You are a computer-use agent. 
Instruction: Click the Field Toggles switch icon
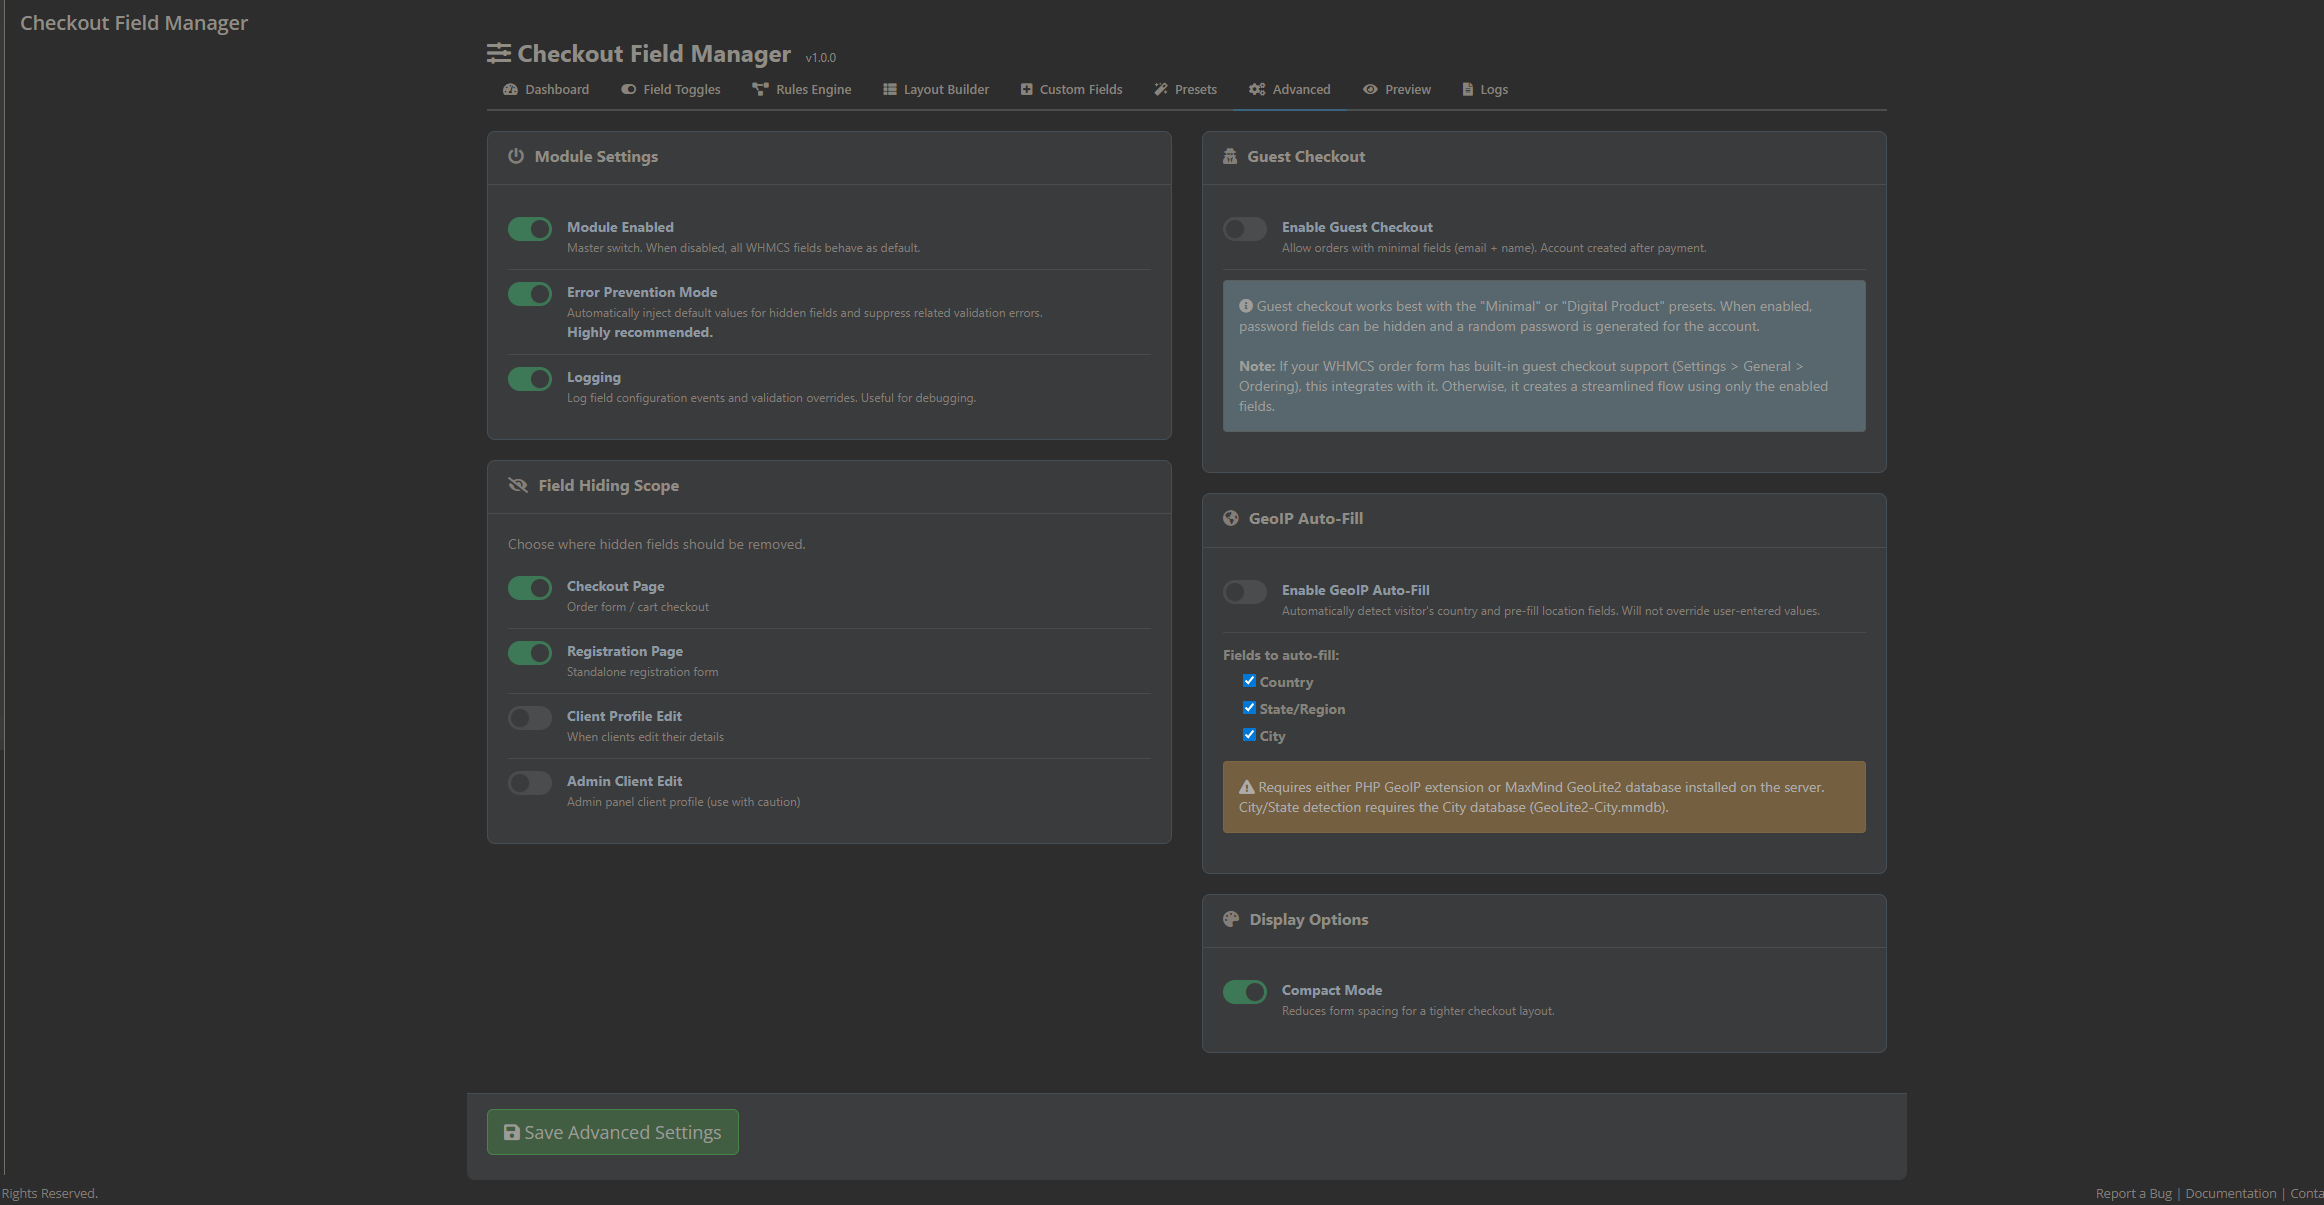tap(628, 90)
